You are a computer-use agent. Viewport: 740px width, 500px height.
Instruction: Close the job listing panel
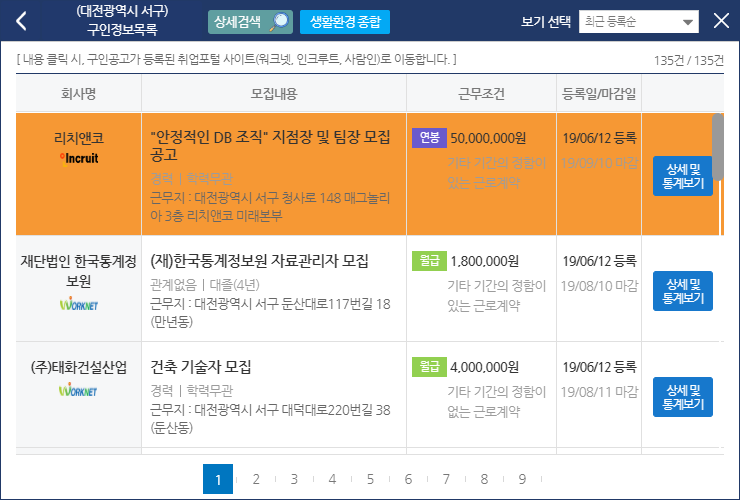pos(721,21)
